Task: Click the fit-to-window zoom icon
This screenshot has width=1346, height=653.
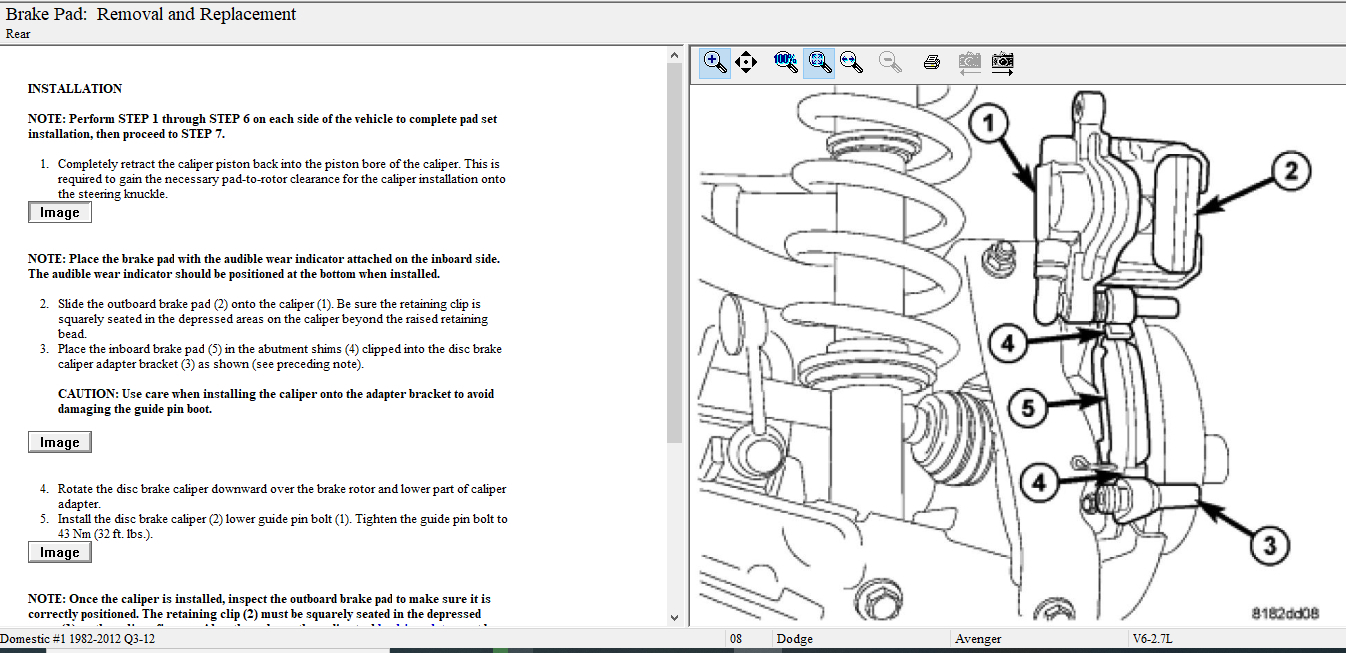Action: click(x=819, y=62)
